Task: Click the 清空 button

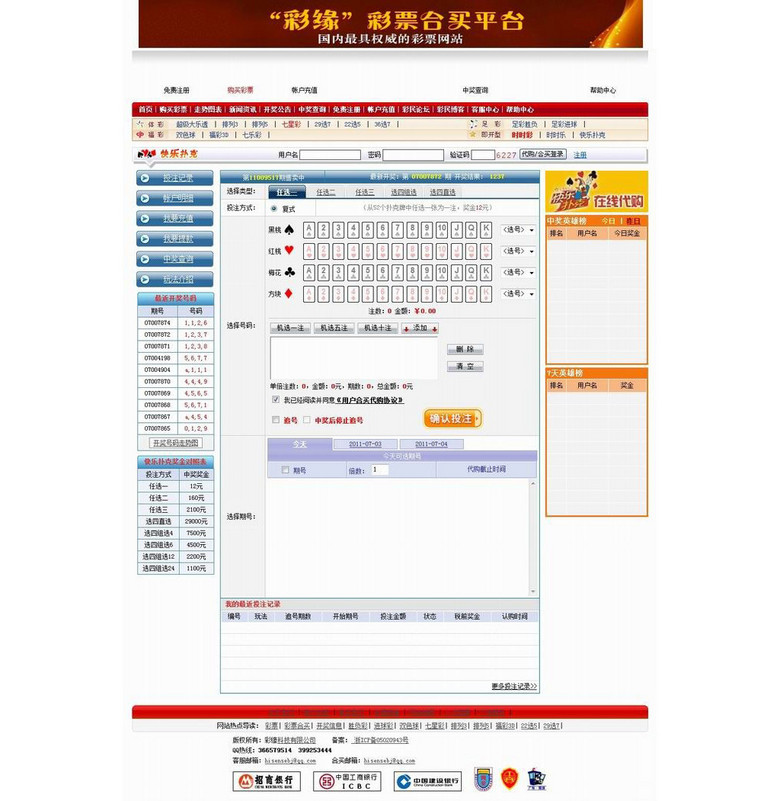Action: pyautogui.click(x=465, y=366)
